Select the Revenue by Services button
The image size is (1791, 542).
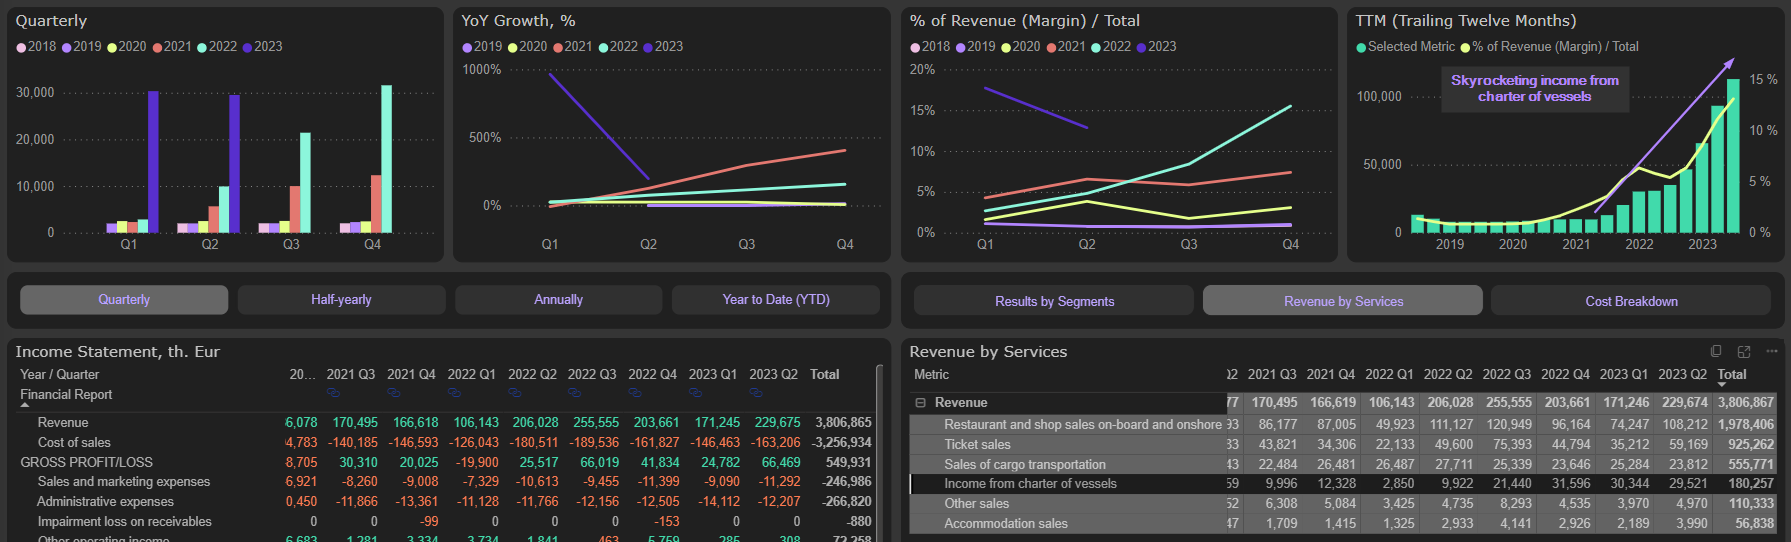tap(1343, 301)
